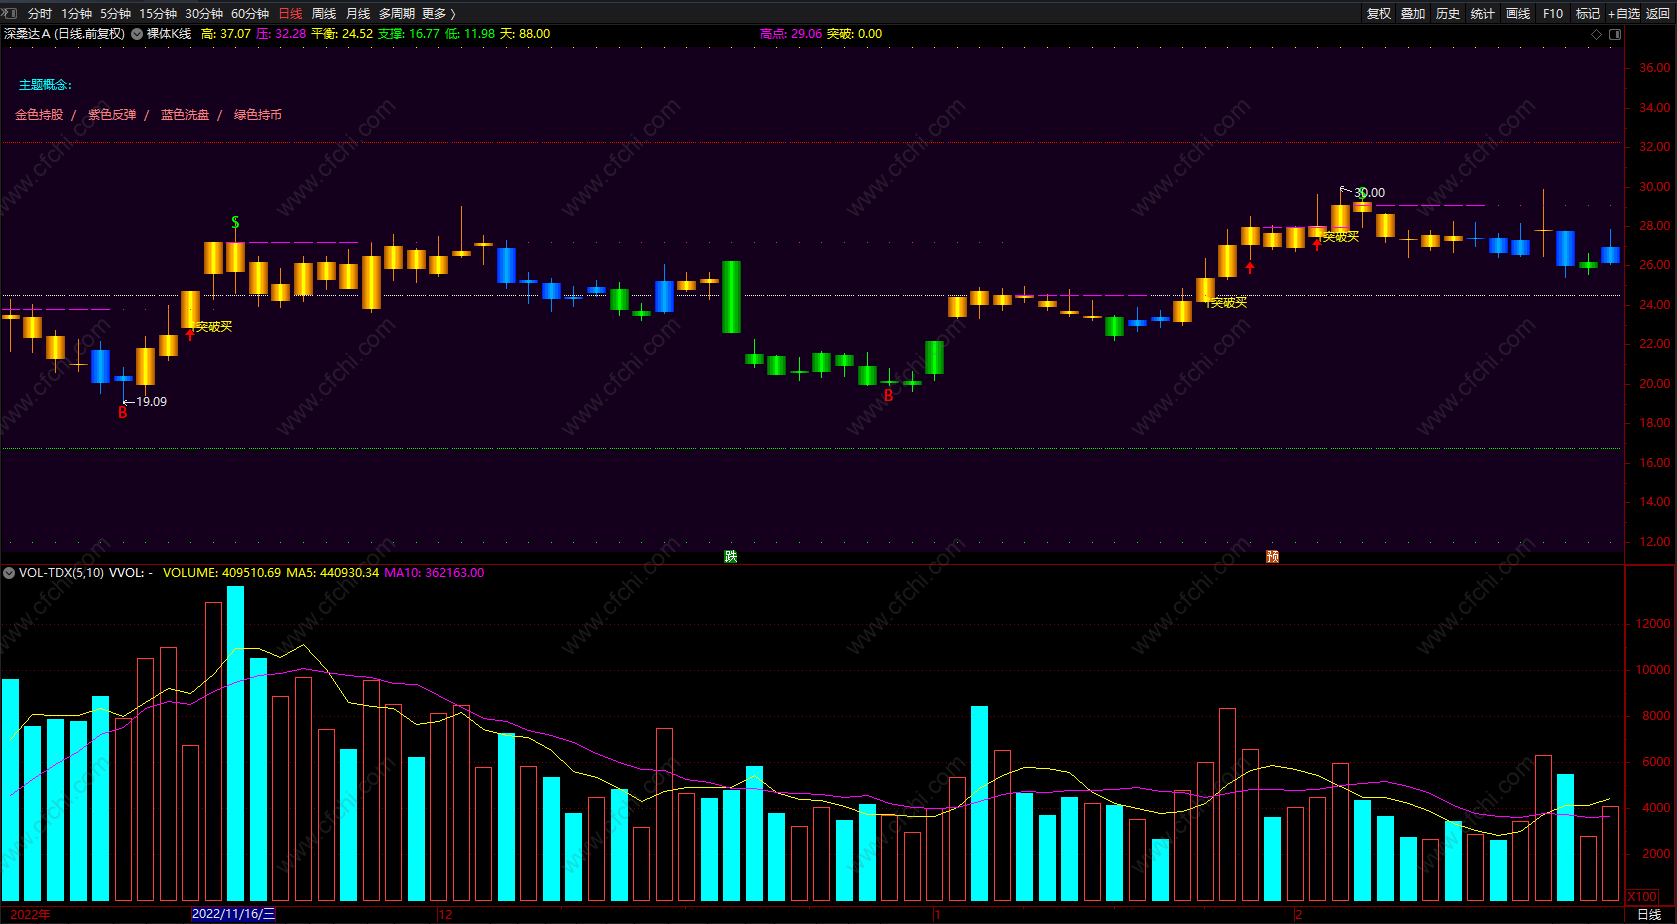Expand main chart indicator dropdown by 裸体K线
The width and height of the screenshot is (1677, 924).
[137, 34]
